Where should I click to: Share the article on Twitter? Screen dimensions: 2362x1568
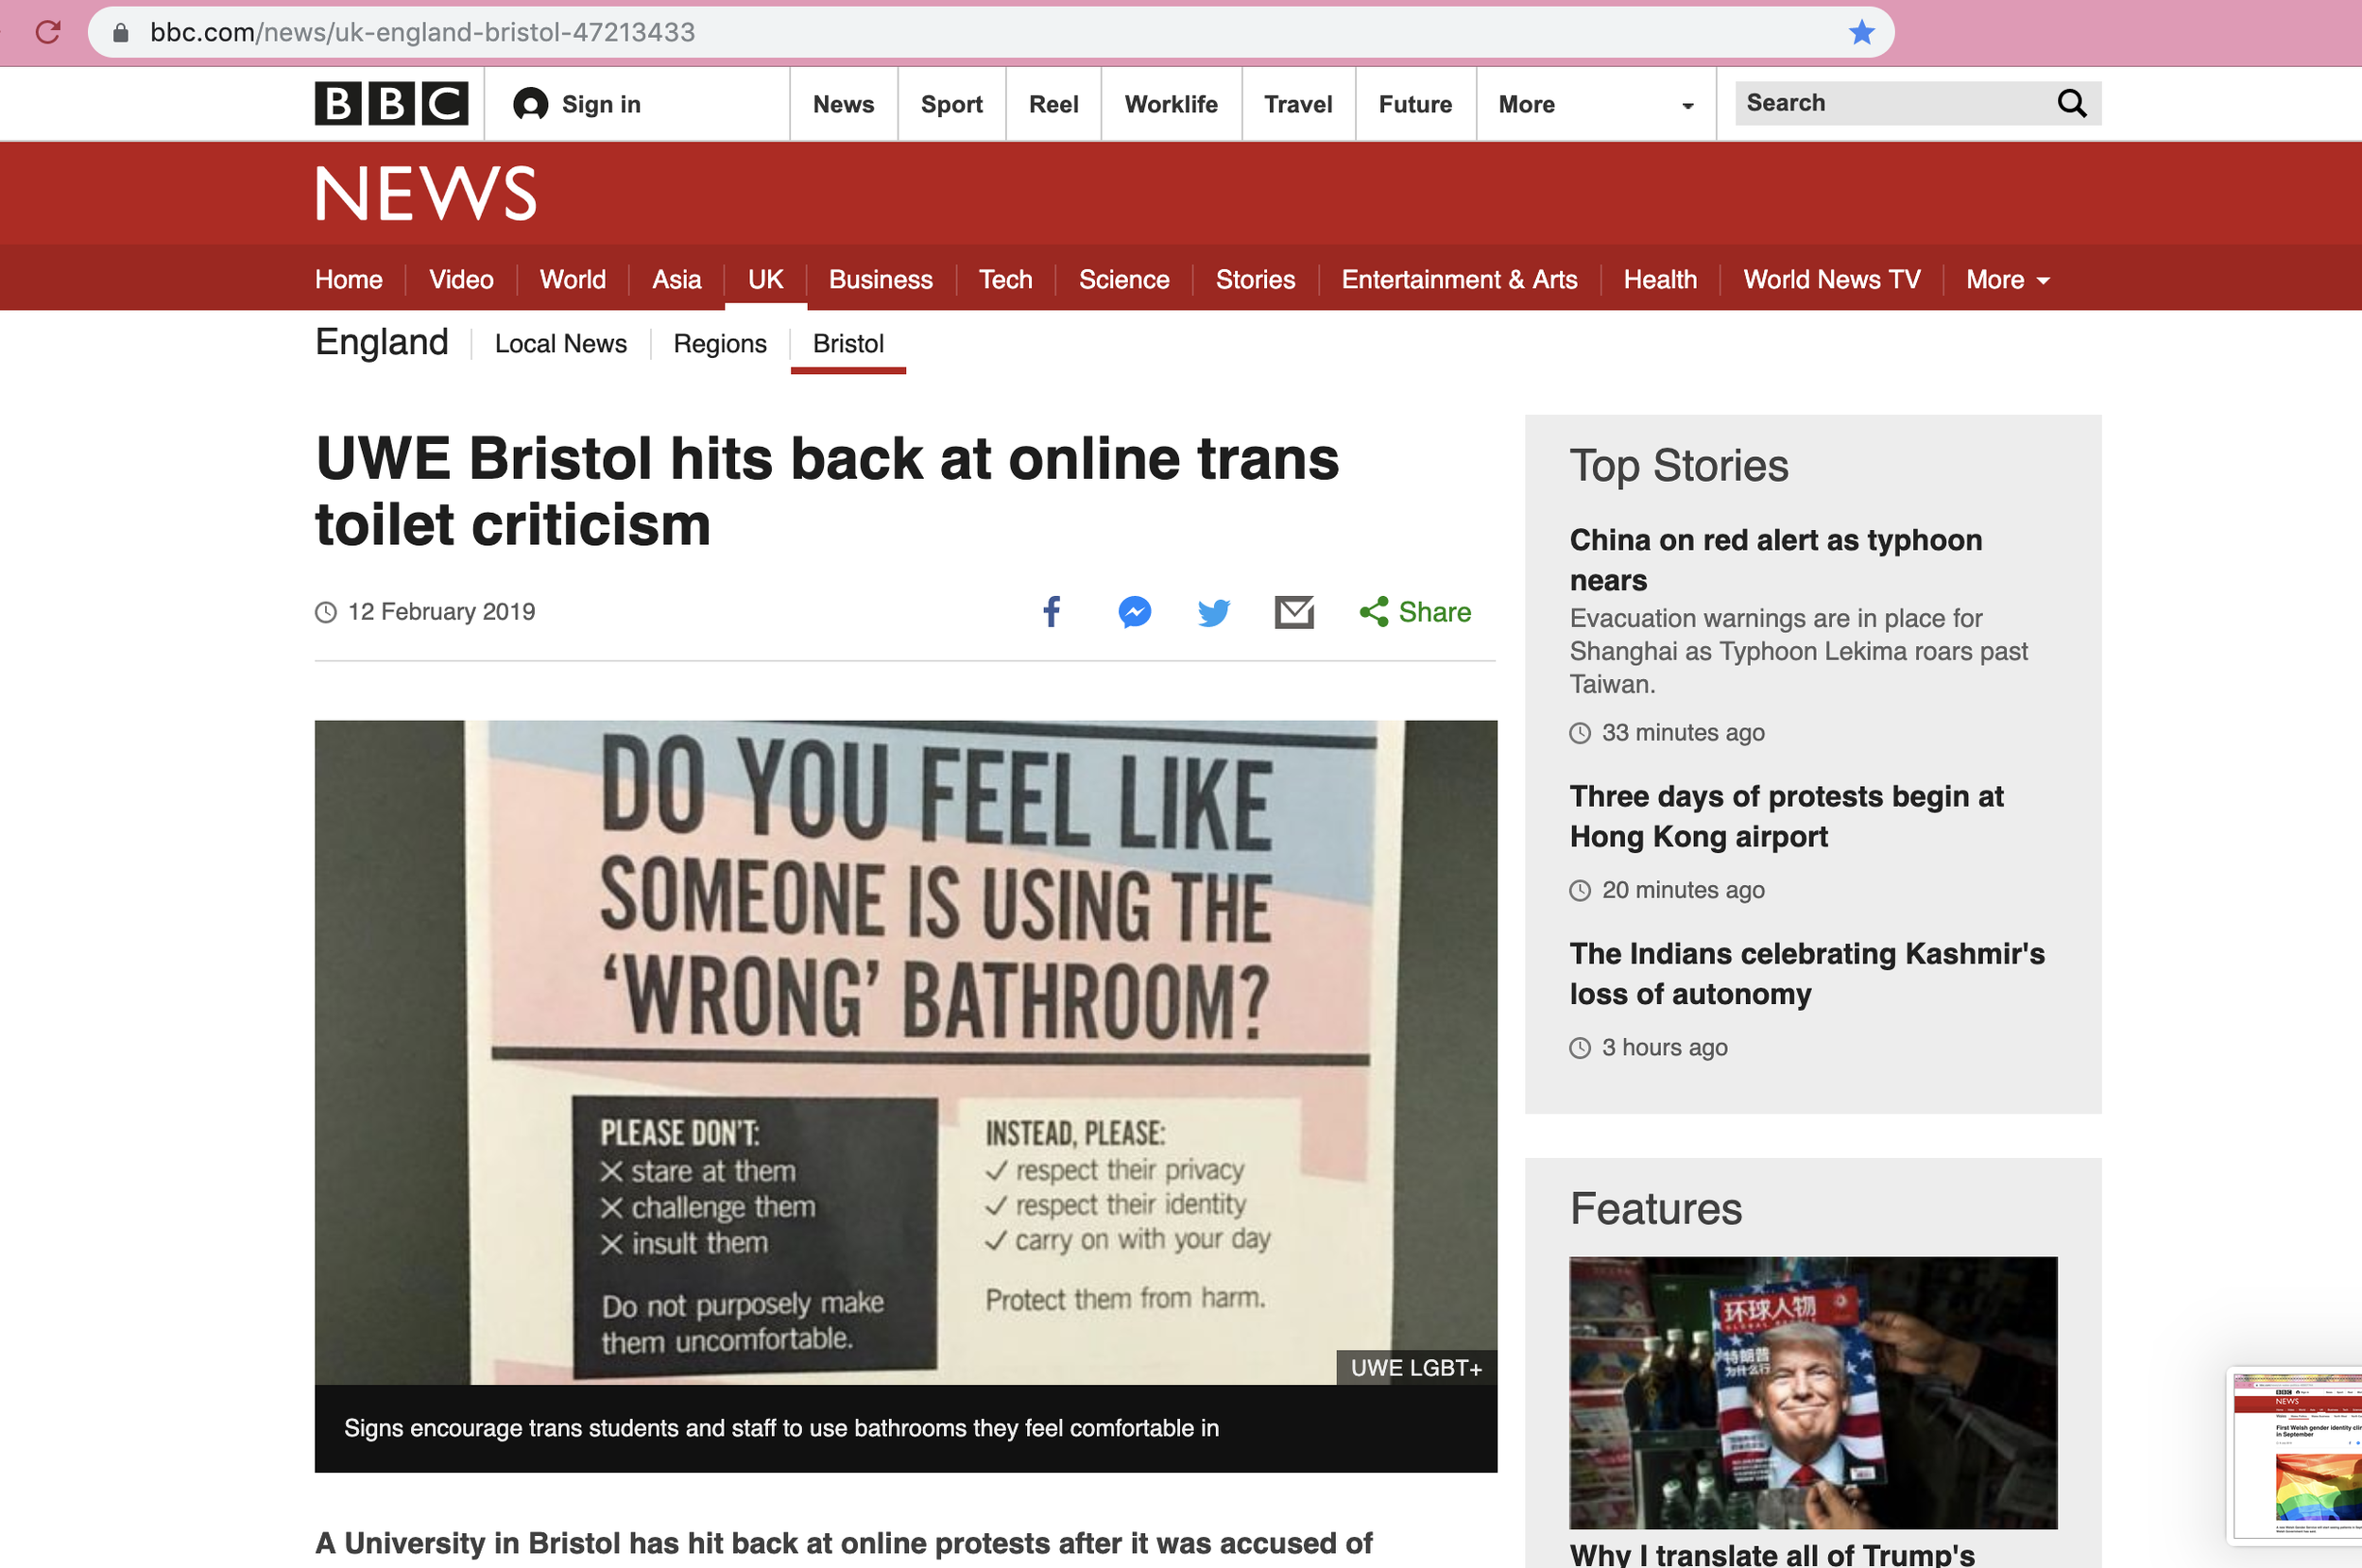1213,611
